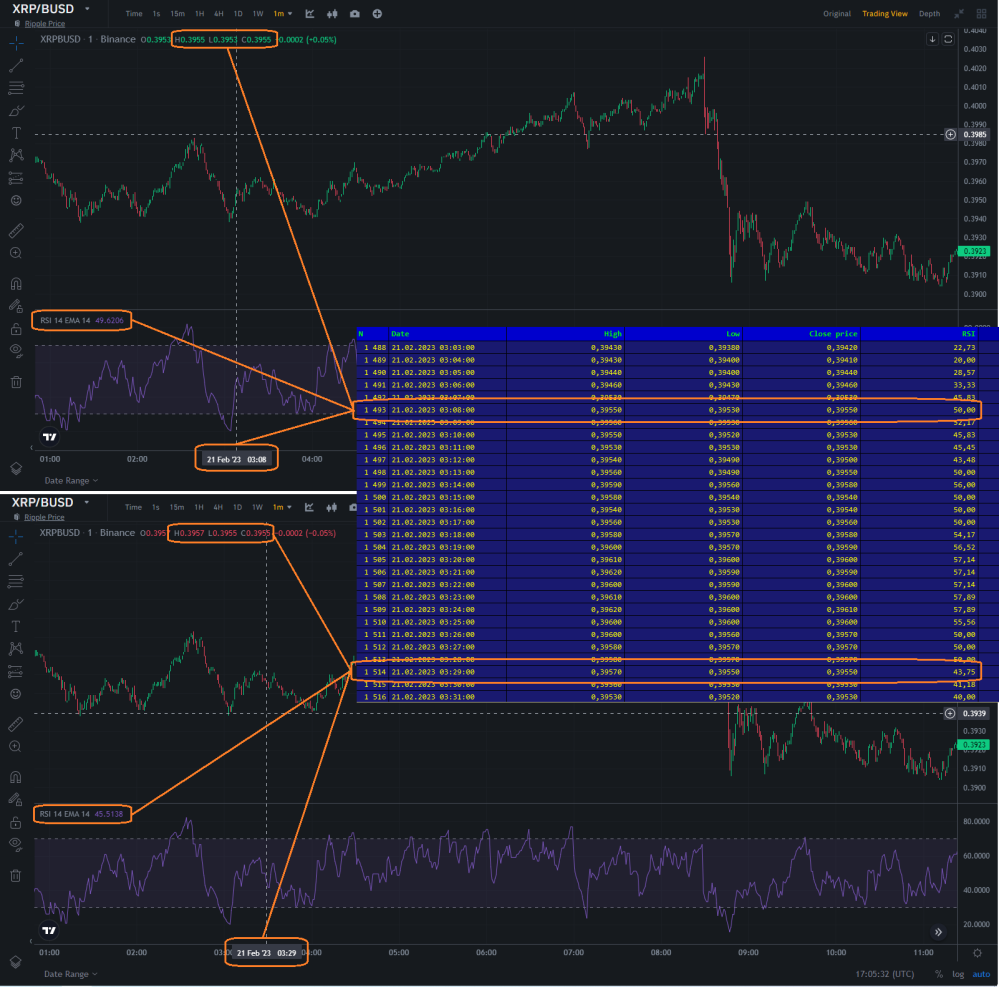Select the brush drawing tool in top chart
This screenshot has height=987, width=999.
[x=16, y=111]
